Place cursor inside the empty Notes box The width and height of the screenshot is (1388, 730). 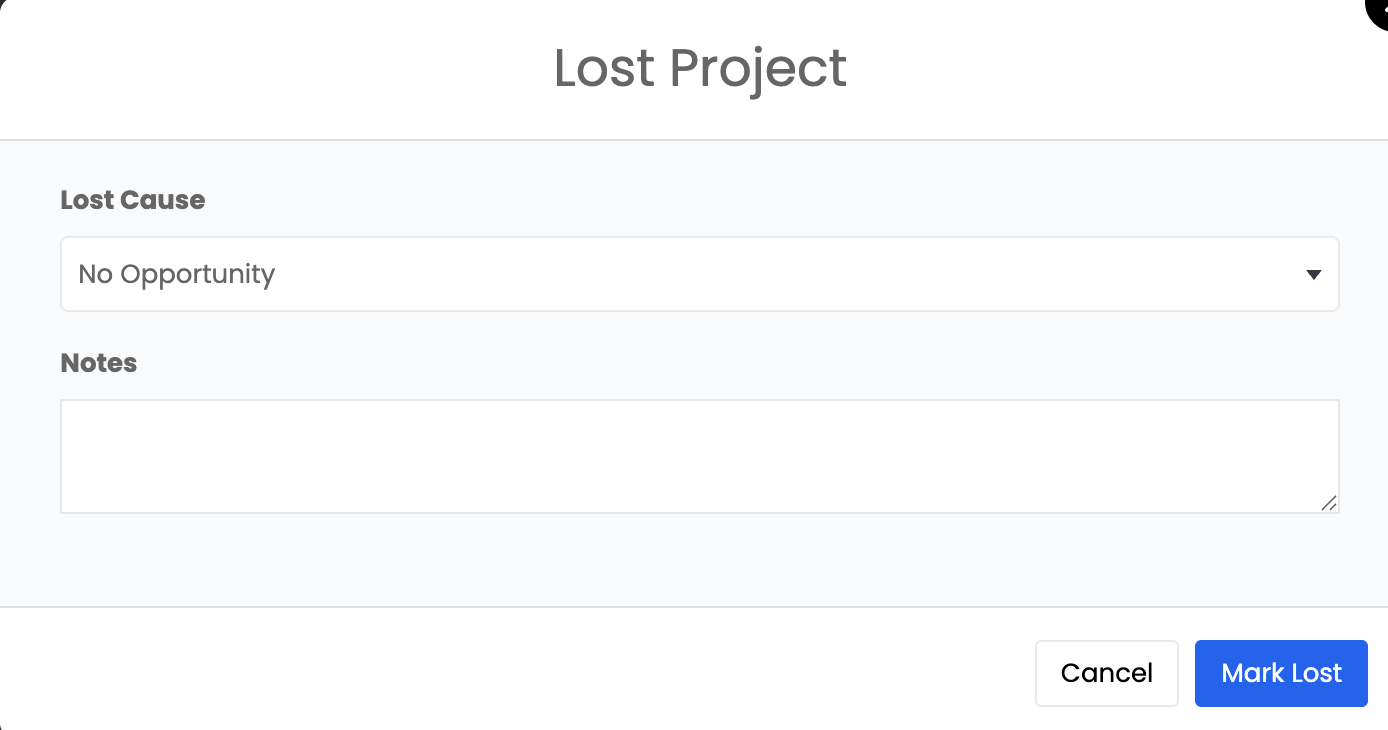(699, 456)
